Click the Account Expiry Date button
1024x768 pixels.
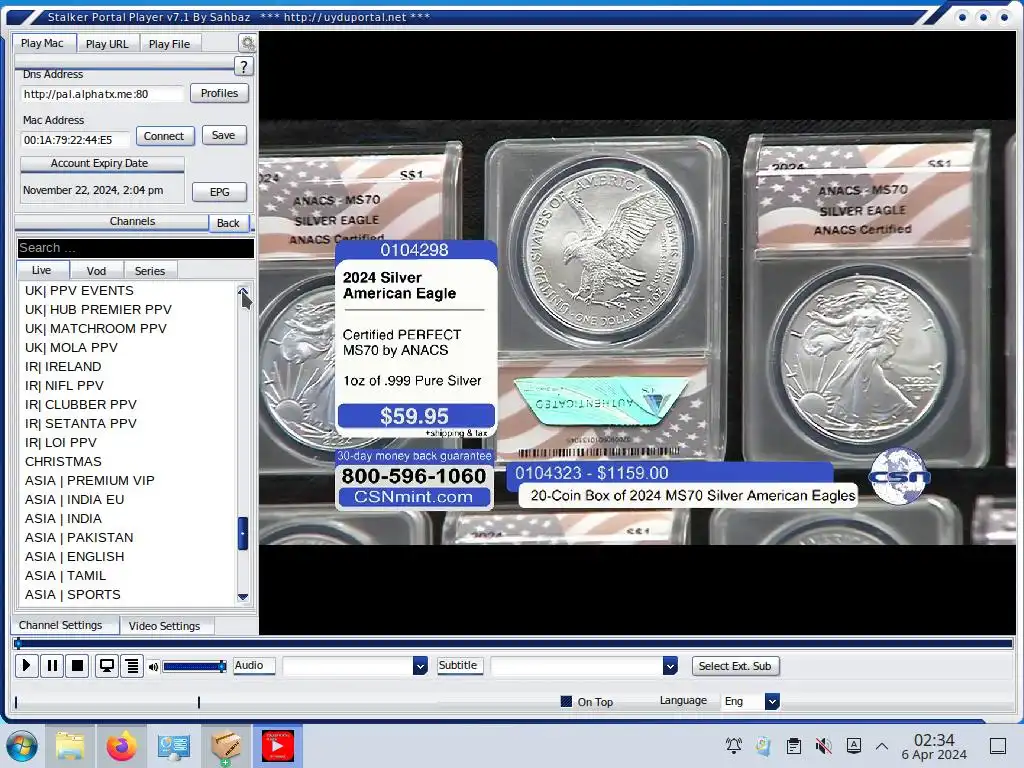pyautogui.click(x=103, y=163)
